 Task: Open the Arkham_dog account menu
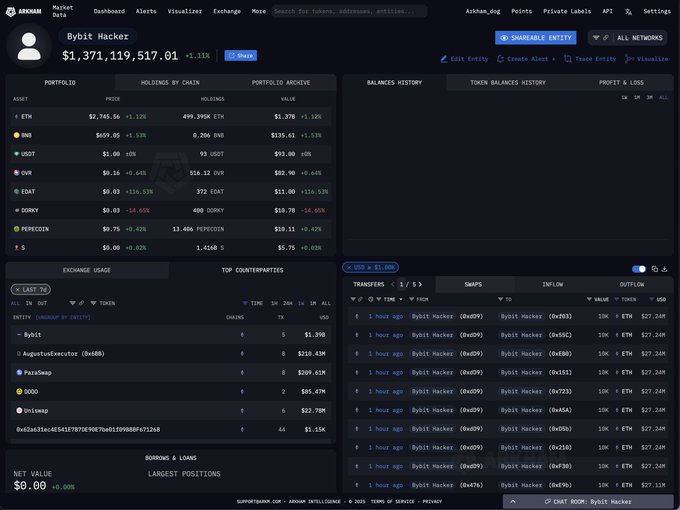click(x=483, y=11)
